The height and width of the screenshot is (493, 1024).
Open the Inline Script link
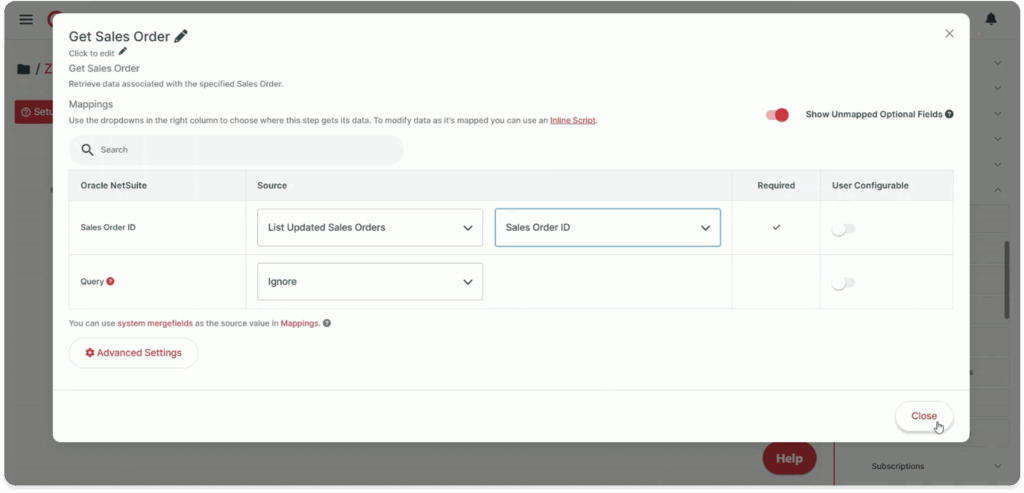pyautogui.click(x=573, y=120)
